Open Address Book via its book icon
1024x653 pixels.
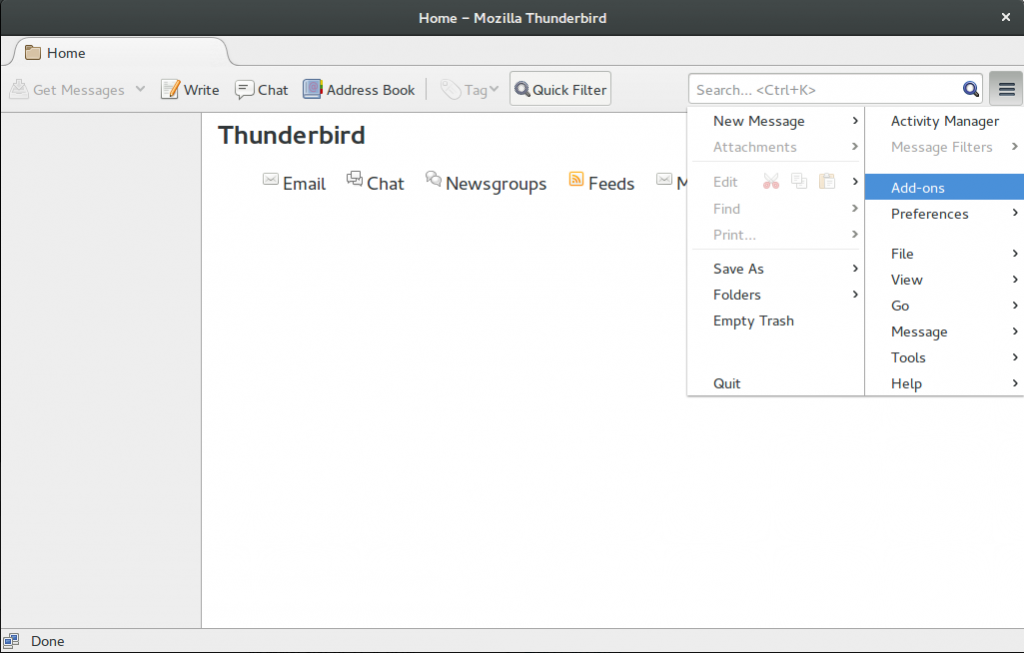click(312, 89)
